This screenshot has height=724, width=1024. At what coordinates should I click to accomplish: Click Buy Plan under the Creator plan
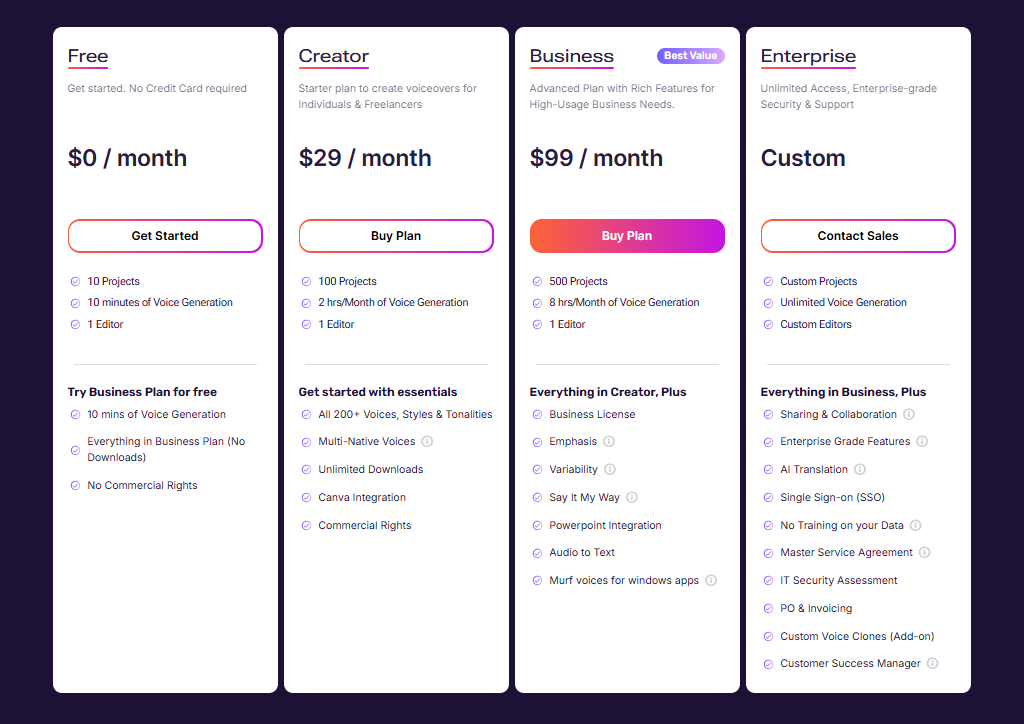396,236
